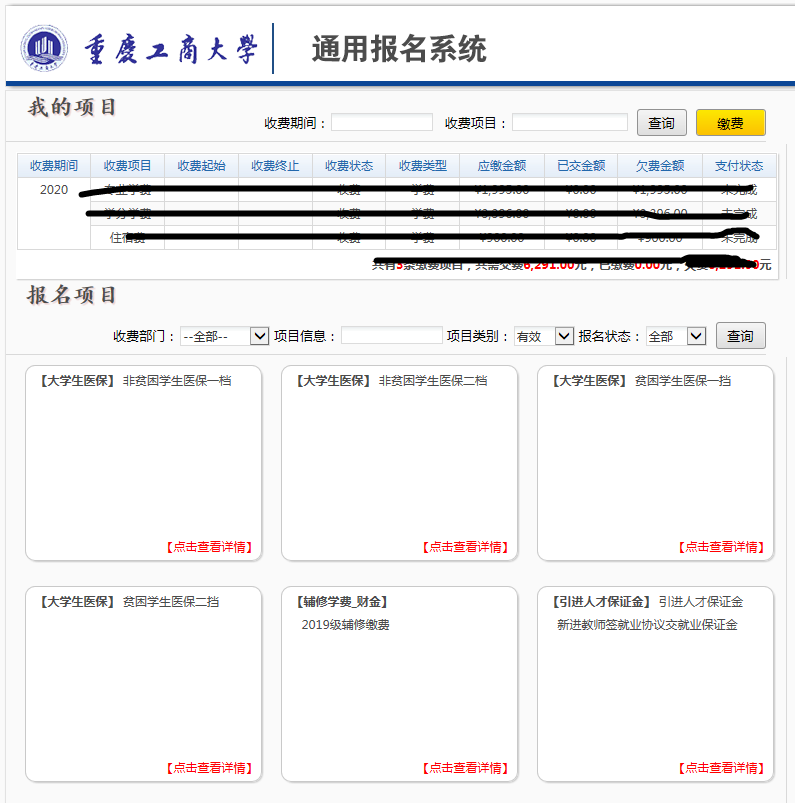Click 查询 button beside 收费项目 field

[x=661, y=123]
